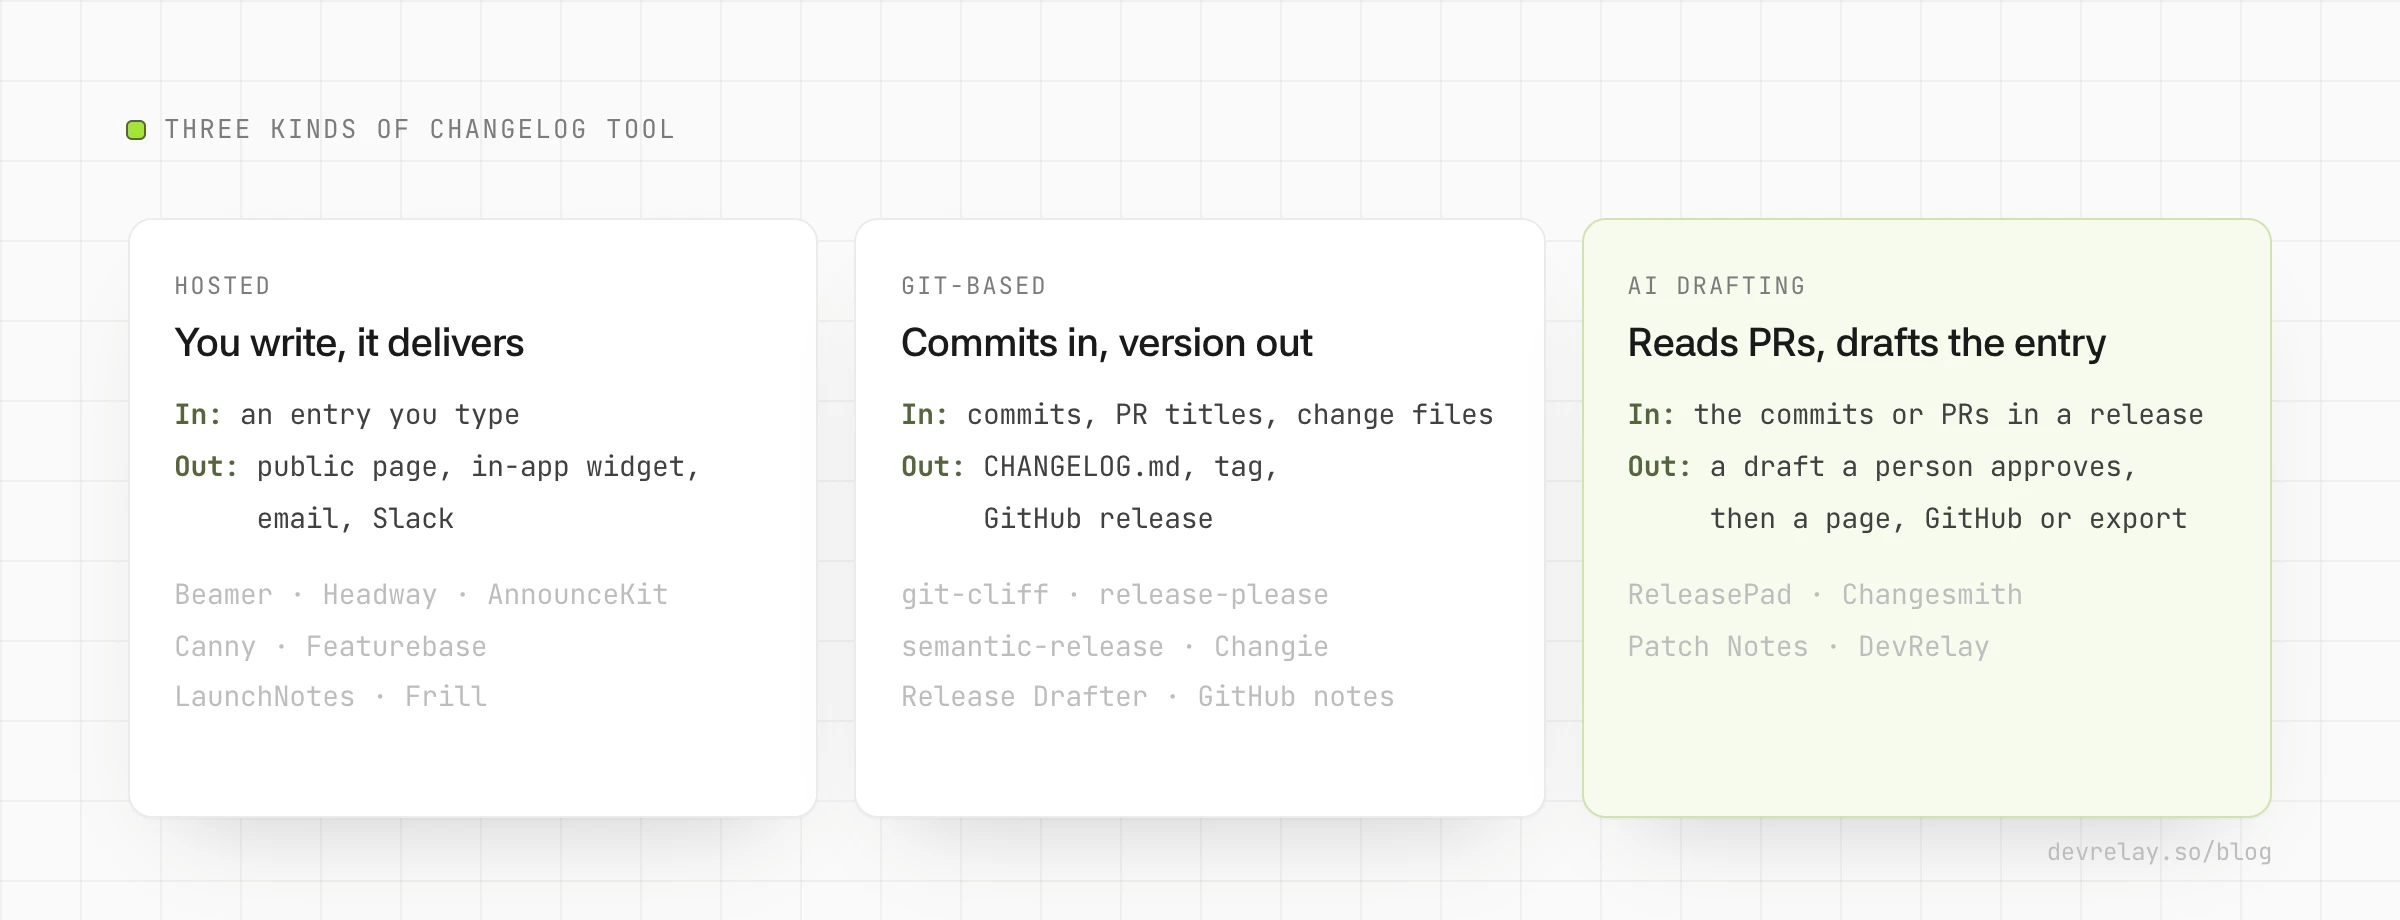Click the title "Commits in, version out"

pyautogui.click(x=1106, y=343)
